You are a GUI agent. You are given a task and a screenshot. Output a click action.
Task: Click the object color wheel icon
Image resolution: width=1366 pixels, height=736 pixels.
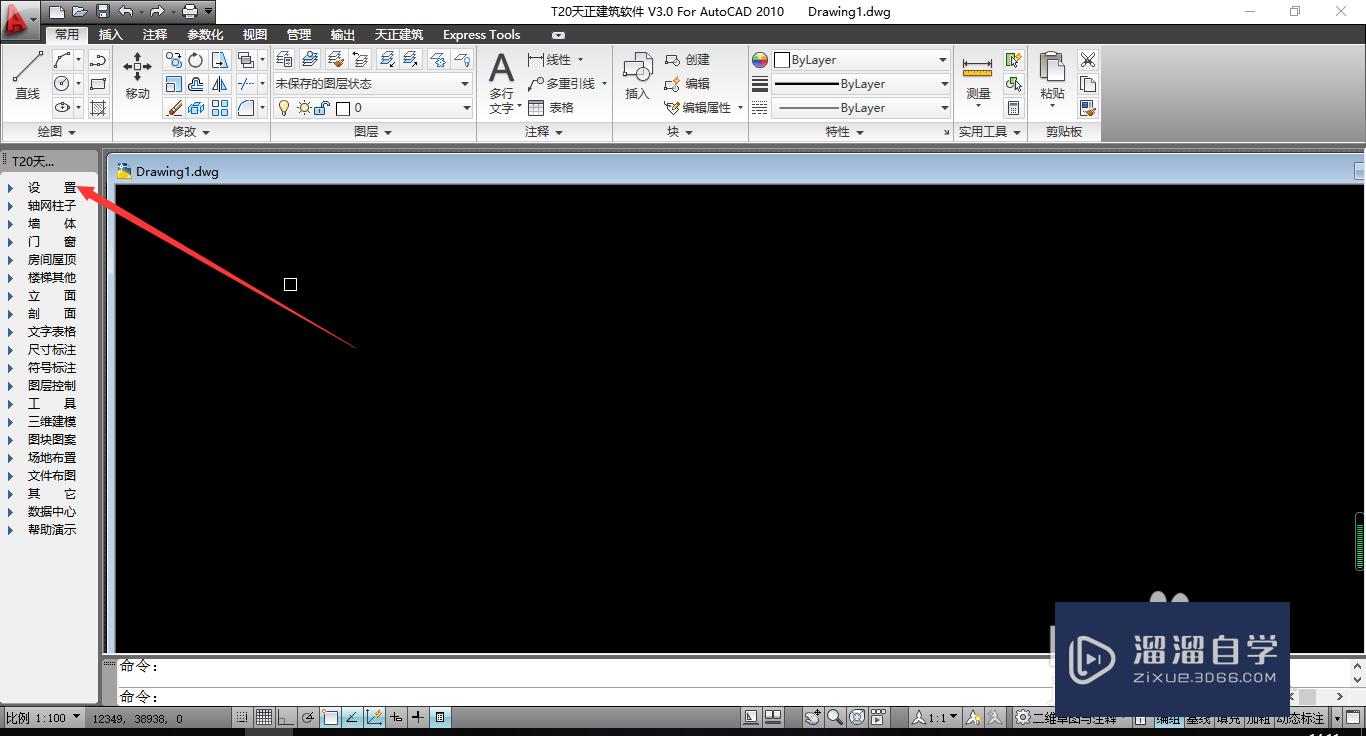point(760,60)
